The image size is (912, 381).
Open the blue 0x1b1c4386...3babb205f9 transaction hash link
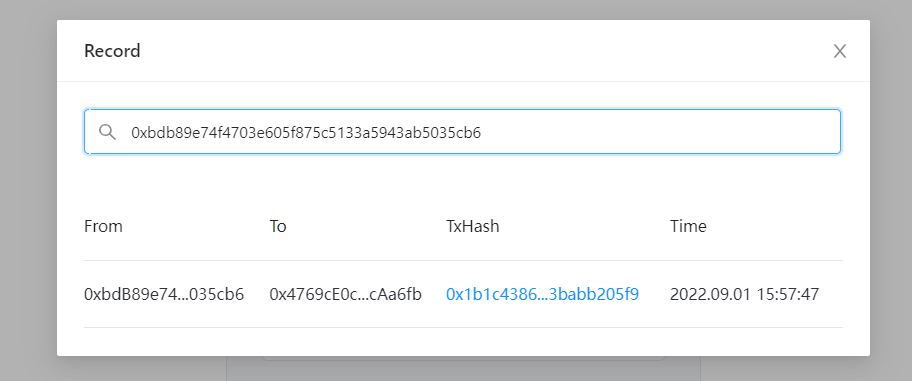click(542, 294)
